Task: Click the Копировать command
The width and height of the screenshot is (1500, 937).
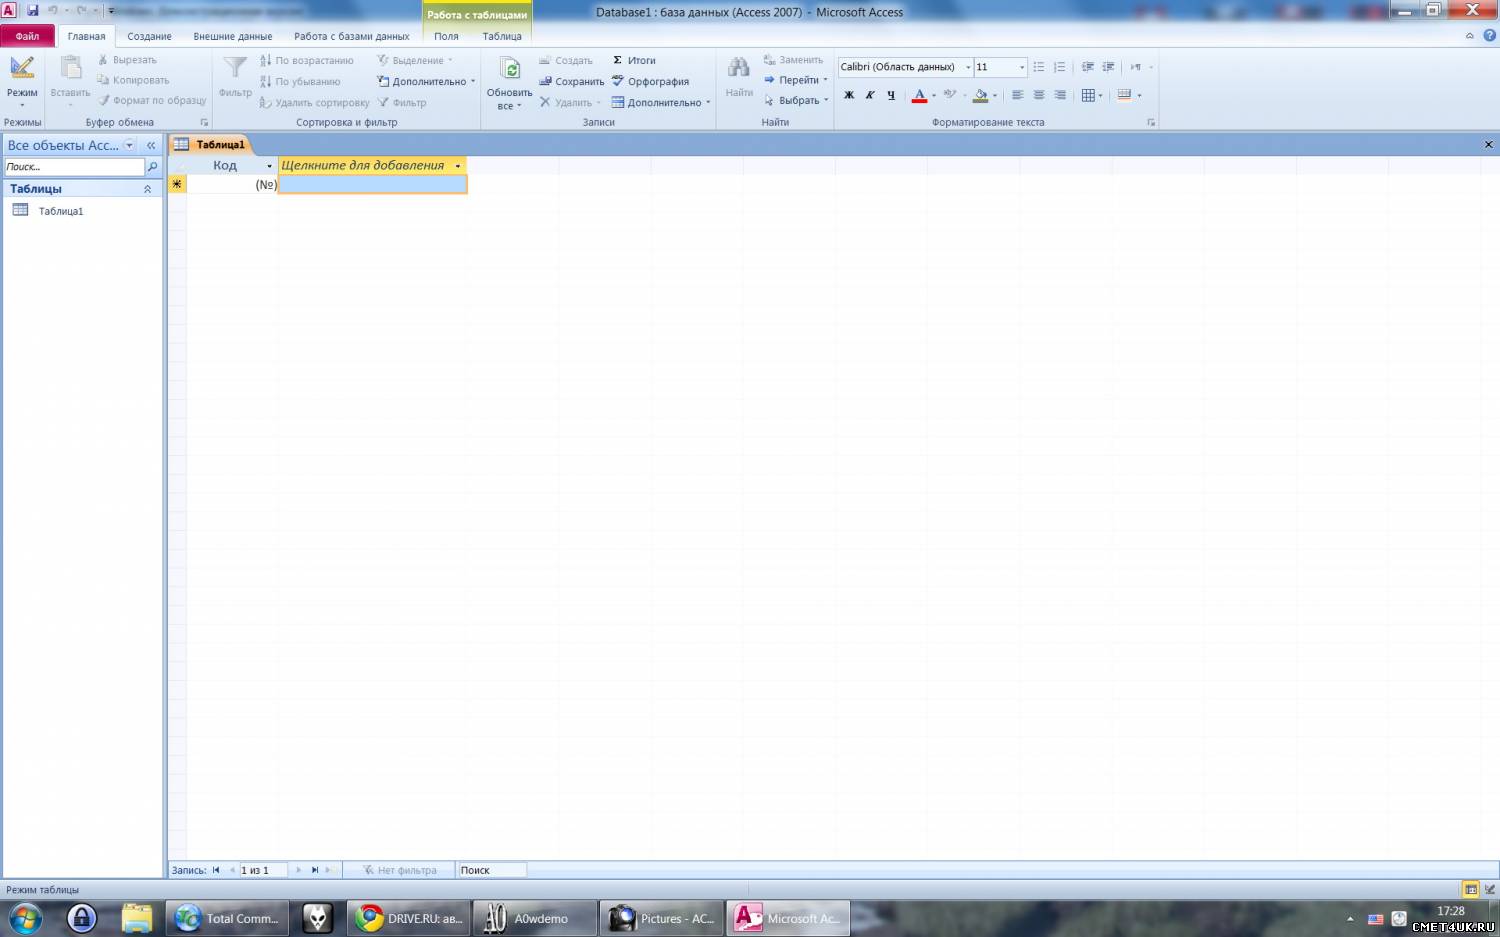Action: tap(133, 80)
